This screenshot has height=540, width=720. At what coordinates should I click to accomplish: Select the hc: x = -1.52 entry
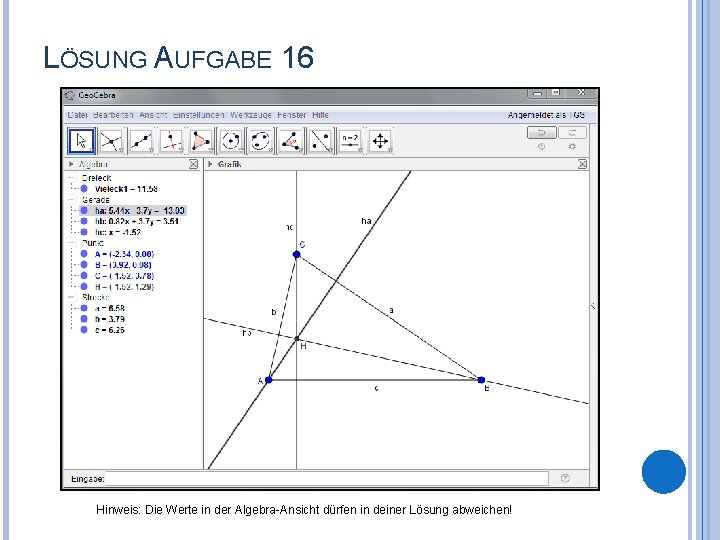pos(118,232)
